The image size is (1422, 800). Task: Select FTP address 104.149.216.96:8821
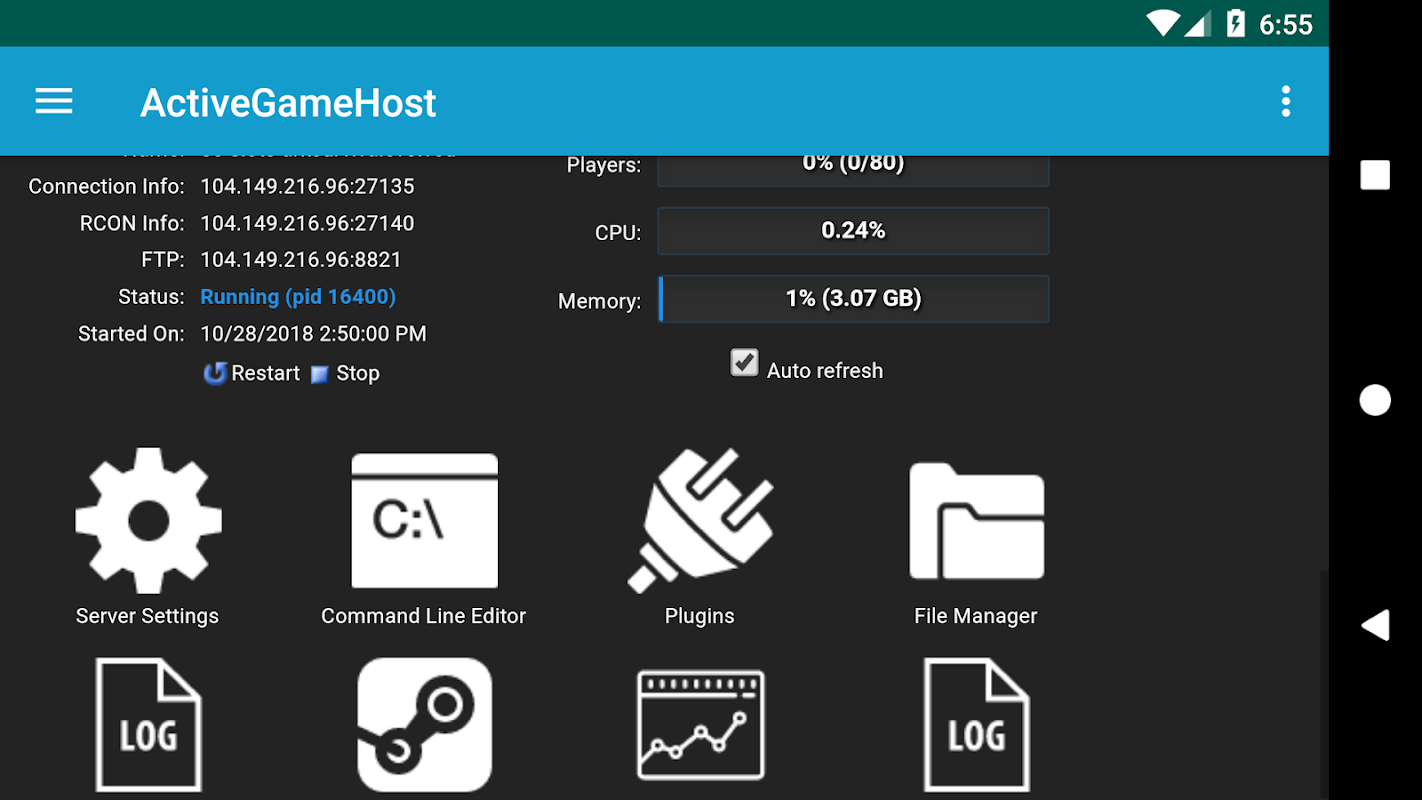tap(301, 260)
